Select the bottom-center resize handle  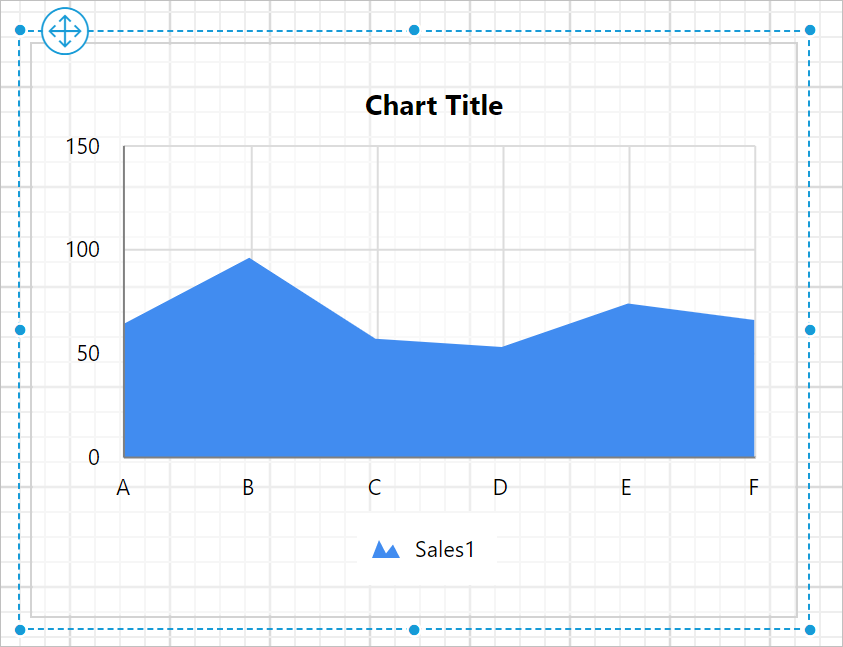tap(413, 630)
